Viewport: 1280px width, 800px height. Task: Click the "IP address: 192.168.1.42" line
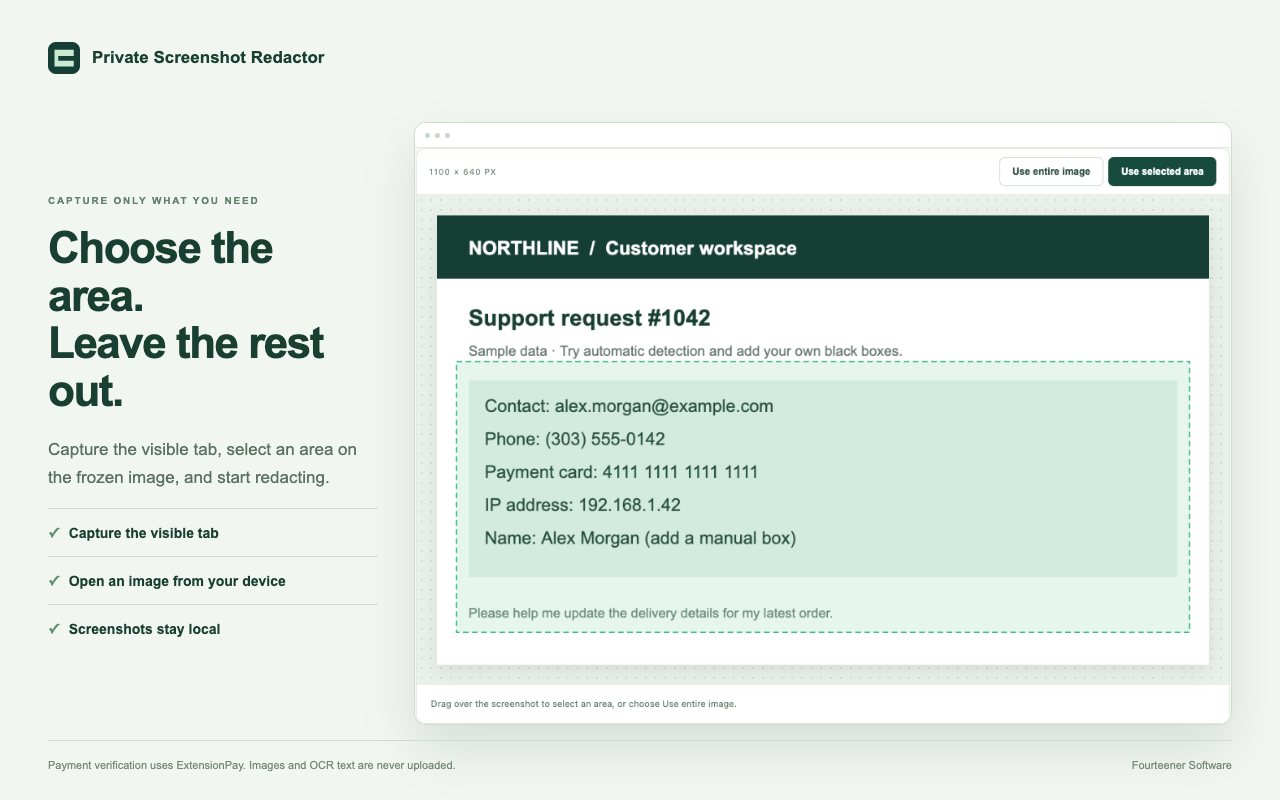click(x=583, y=505)
